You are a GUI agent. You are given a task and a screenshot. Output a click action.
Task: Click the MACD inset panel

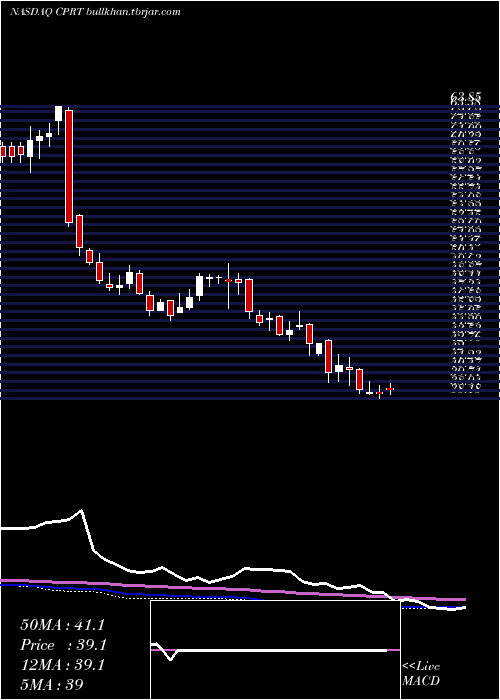275,650
